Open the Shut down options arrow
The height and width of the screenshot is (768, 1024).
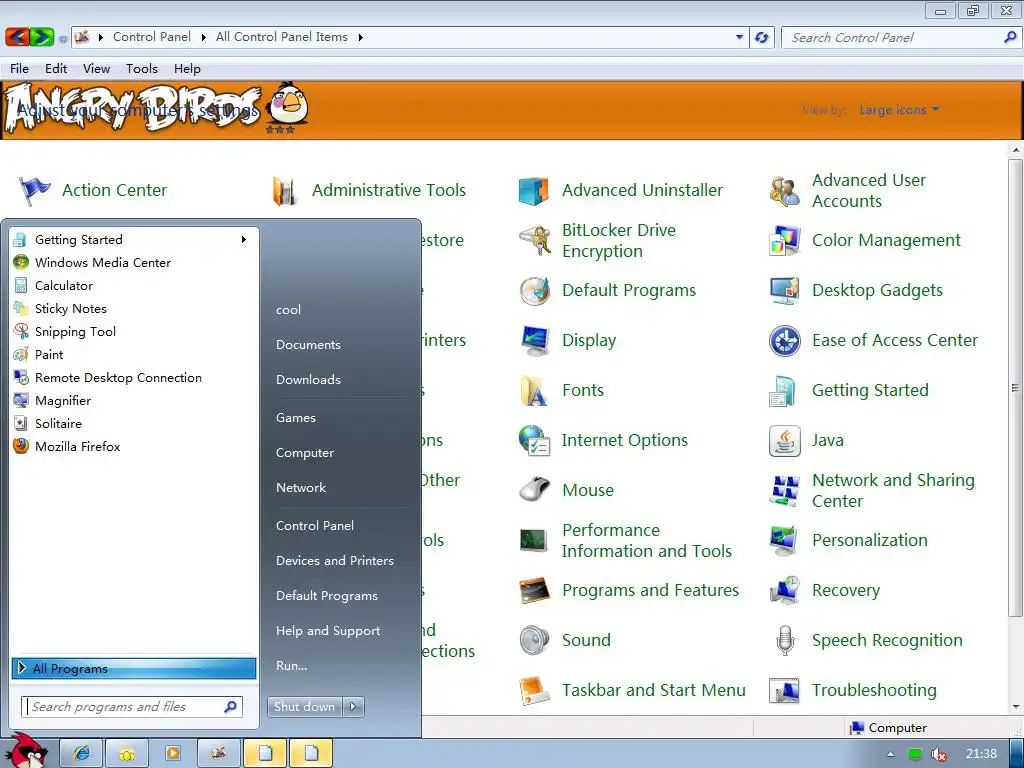tap(353, 707)
